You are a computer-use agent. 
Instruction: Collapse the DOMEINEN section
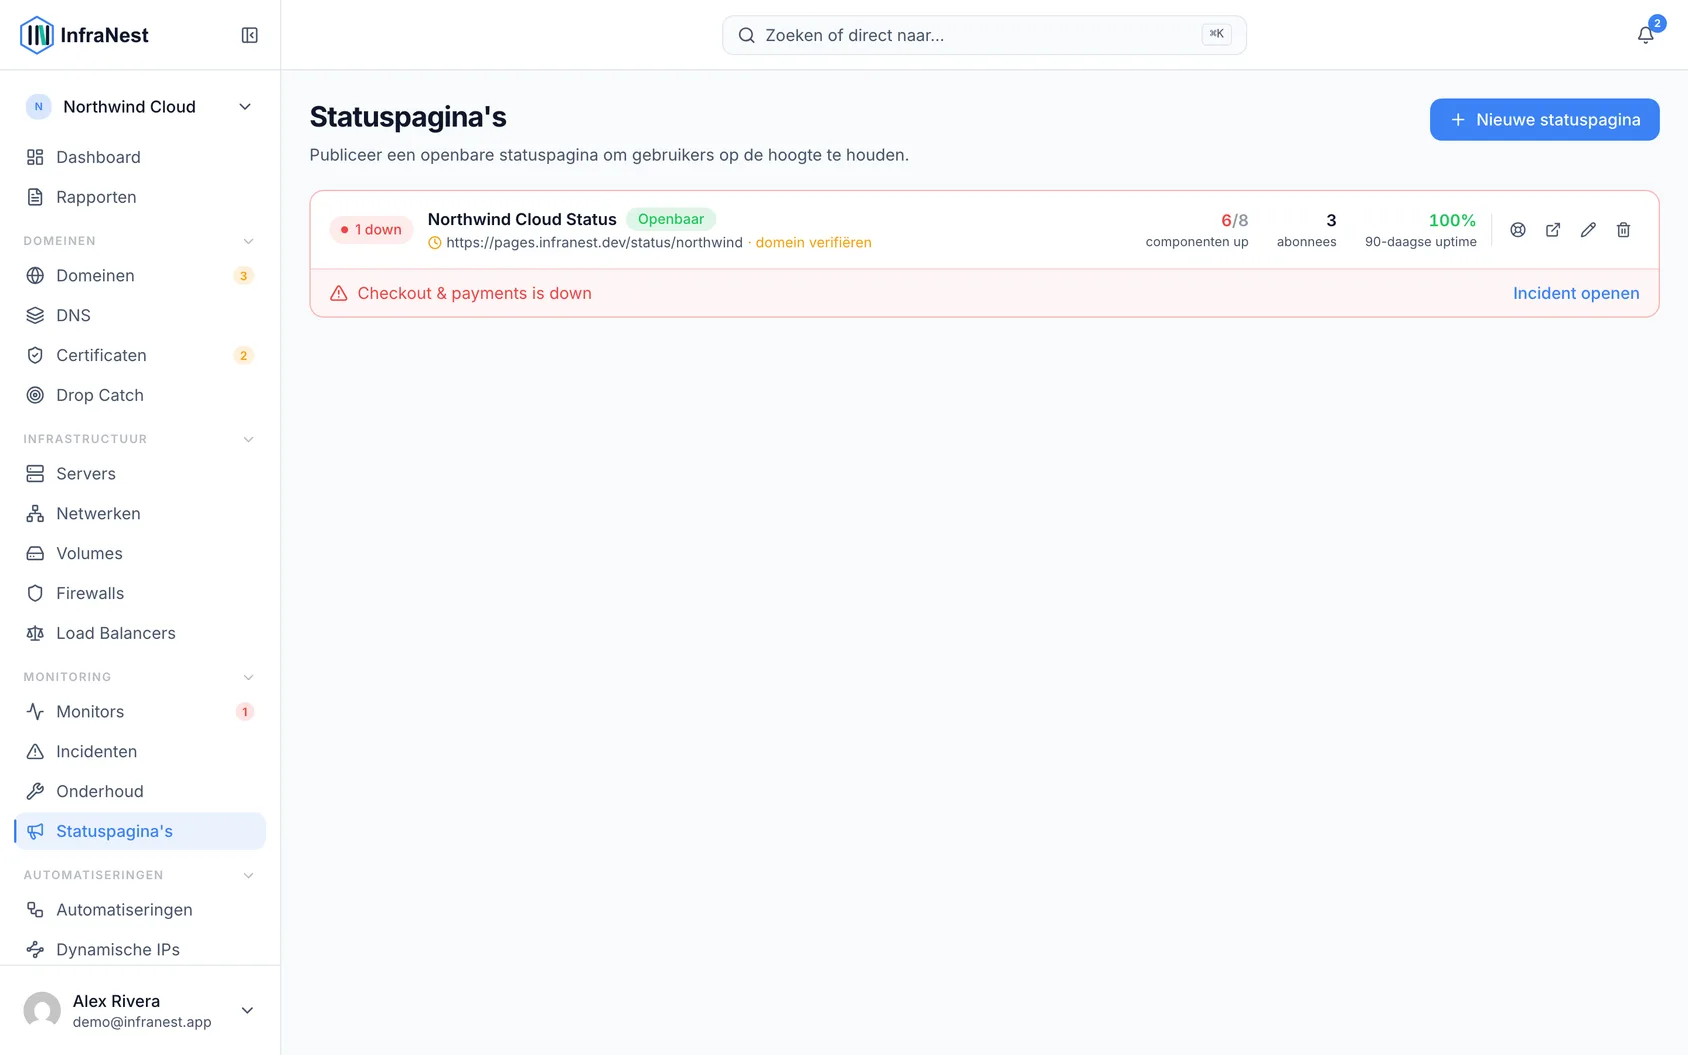tap(249, 241)
